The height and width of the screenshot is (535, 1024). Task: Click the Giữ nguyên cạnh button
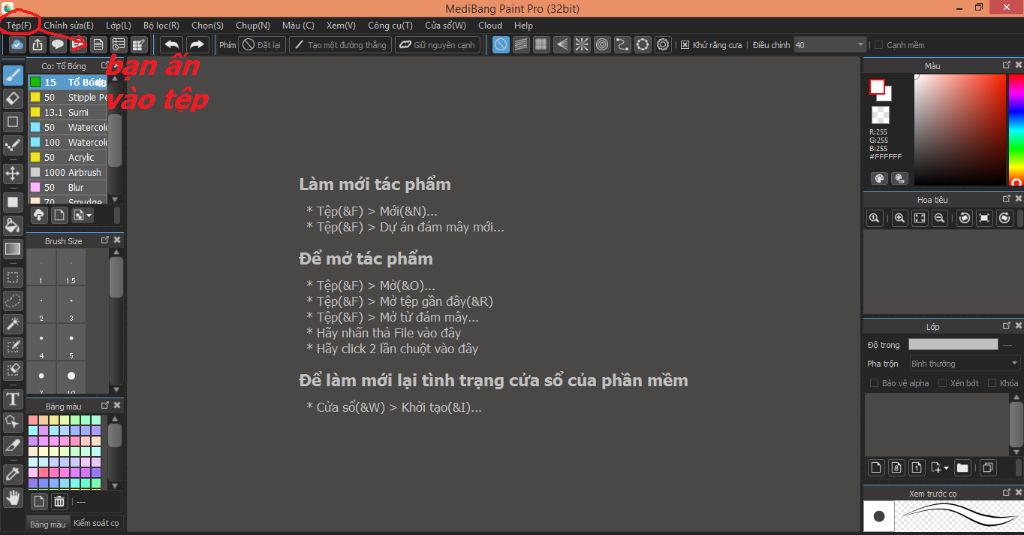(x=437, y=44)
